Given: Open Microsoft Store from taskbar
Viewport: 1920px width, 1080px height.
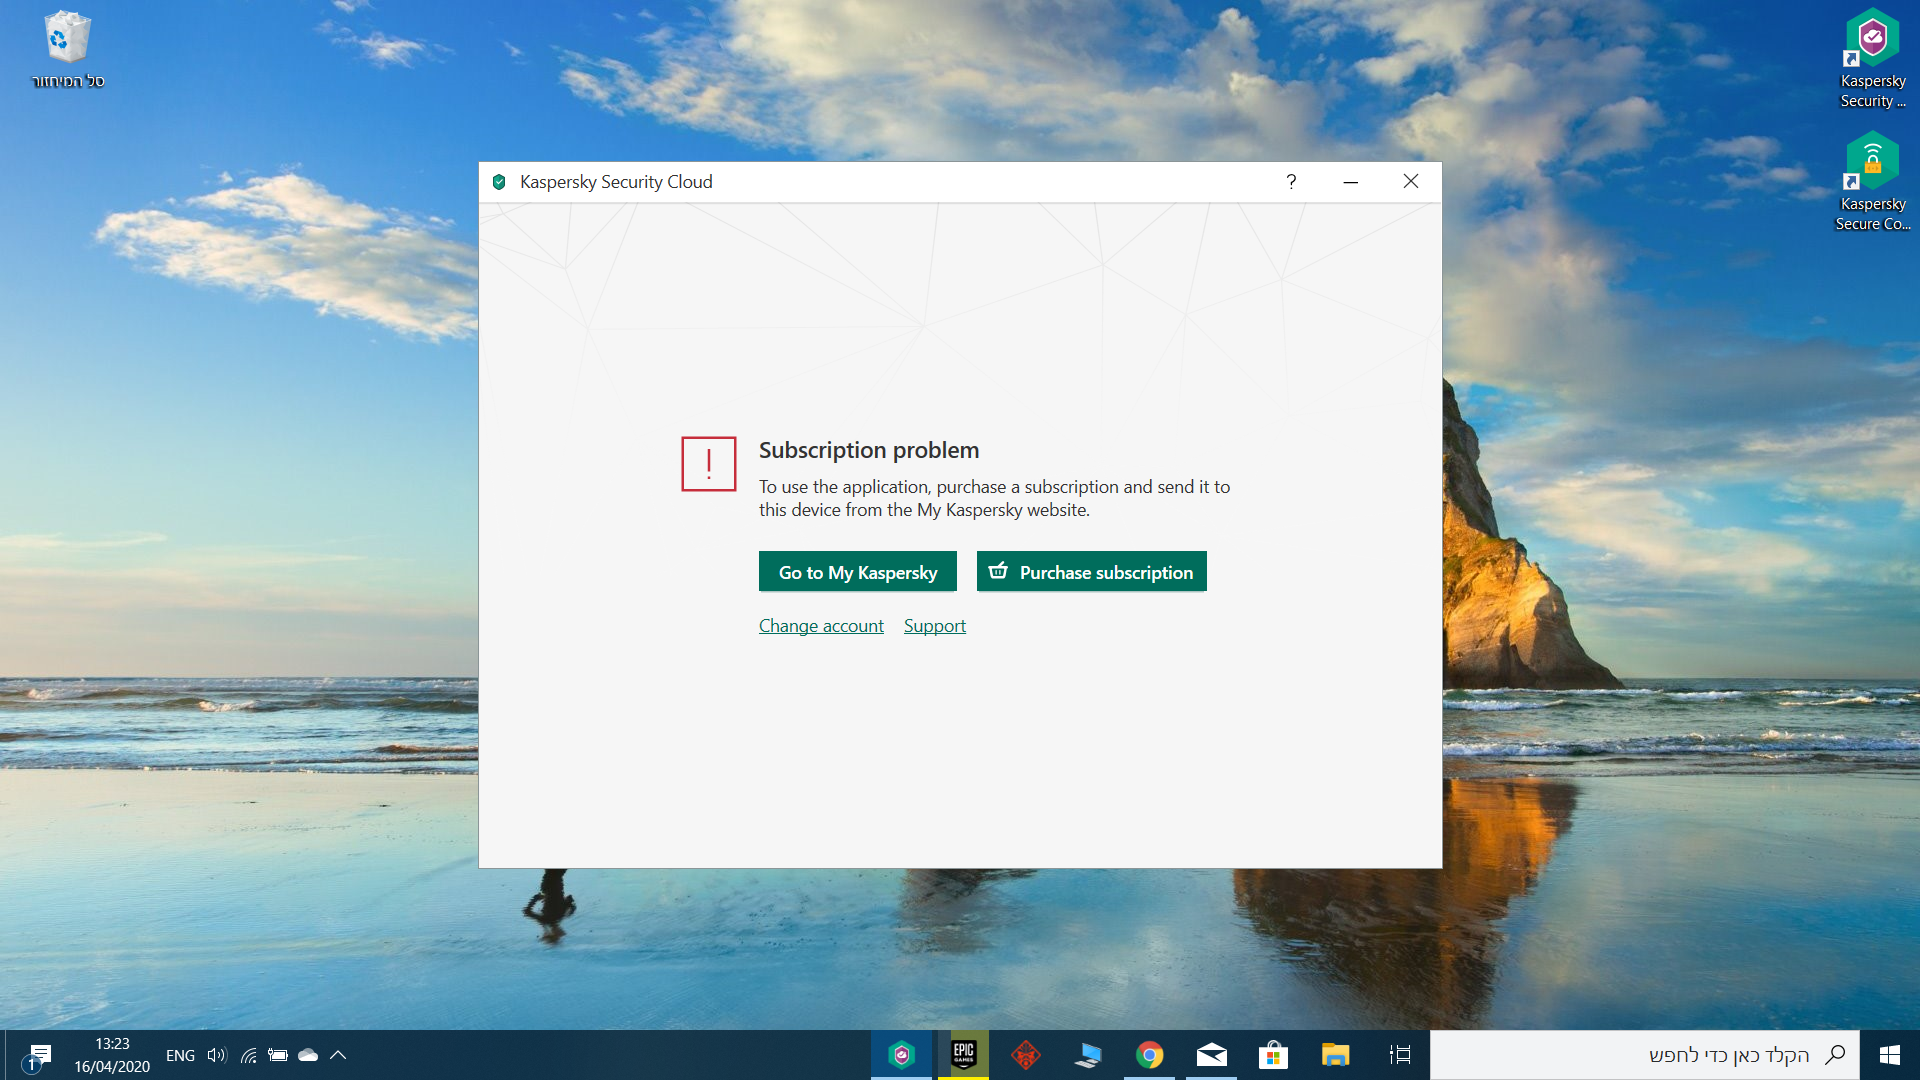Looking at the screenshot, I should click(x=1273, y=1055).
